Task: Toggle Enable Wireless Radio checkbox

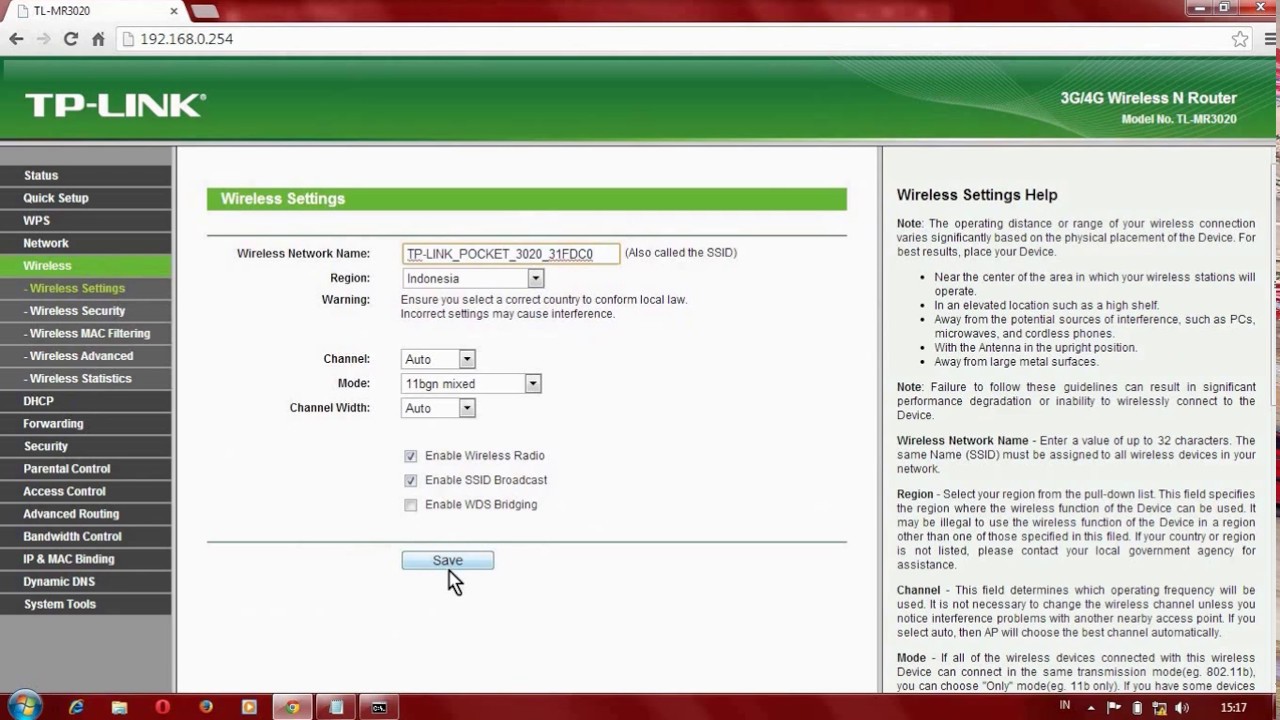Action: point(411,456)
